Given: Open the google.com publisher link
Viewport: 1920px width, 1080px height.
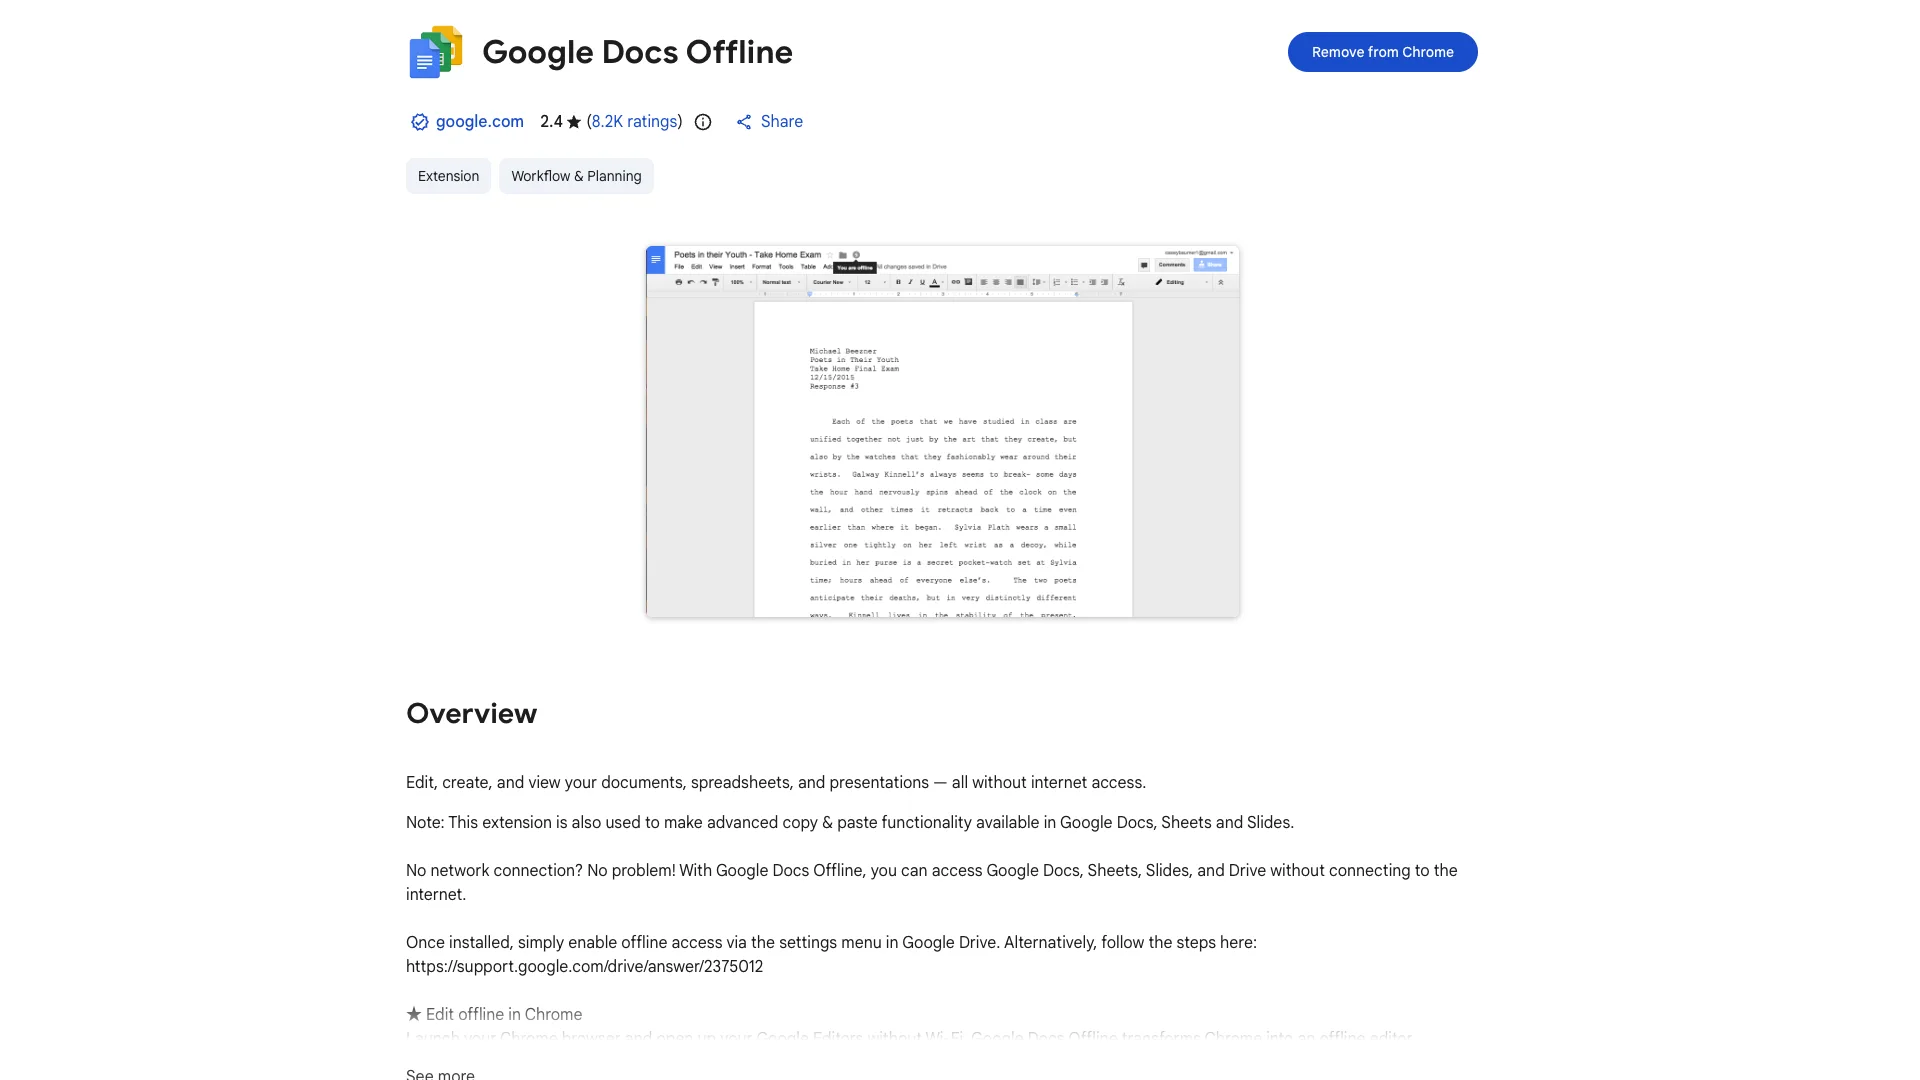Looking at the screenshot, I should point(479,122).
